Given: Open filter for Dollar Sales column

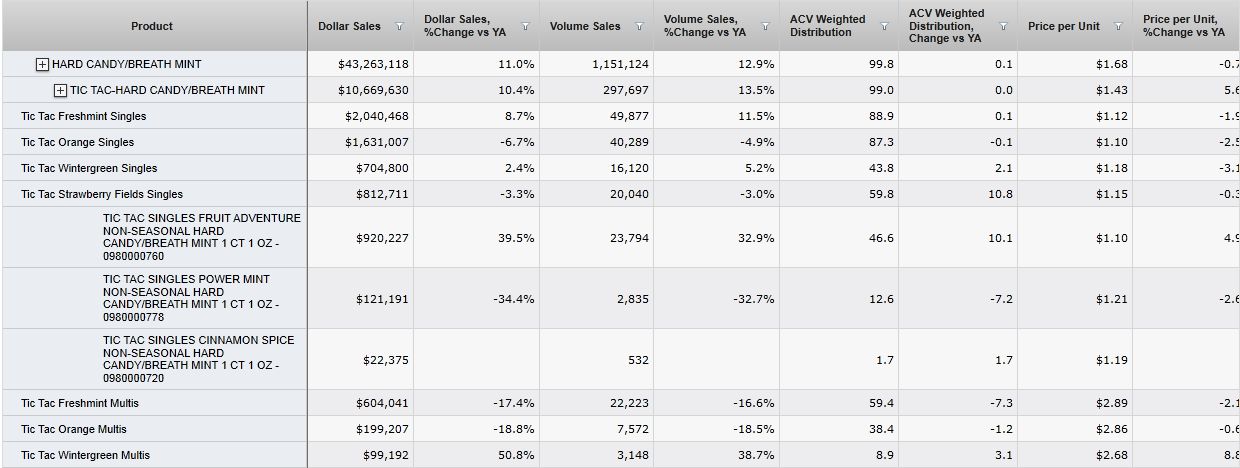Looking at the screenshot, I should (x=399, y=27).
